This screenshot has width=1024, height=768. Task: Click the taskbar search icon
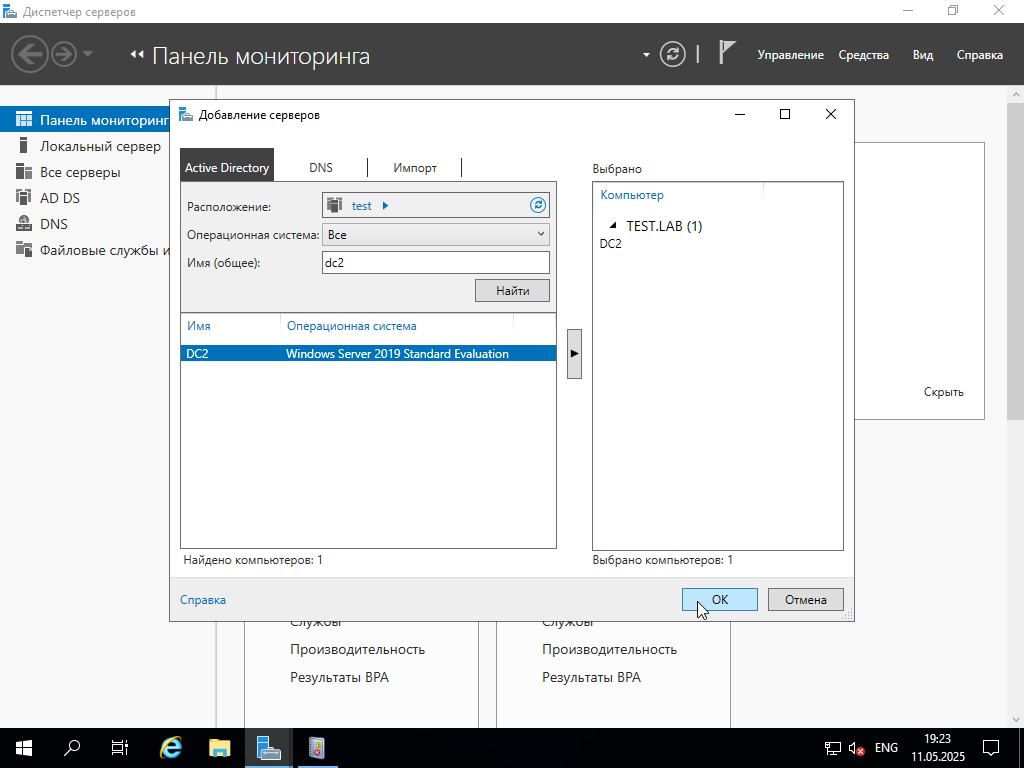point(71,748)
